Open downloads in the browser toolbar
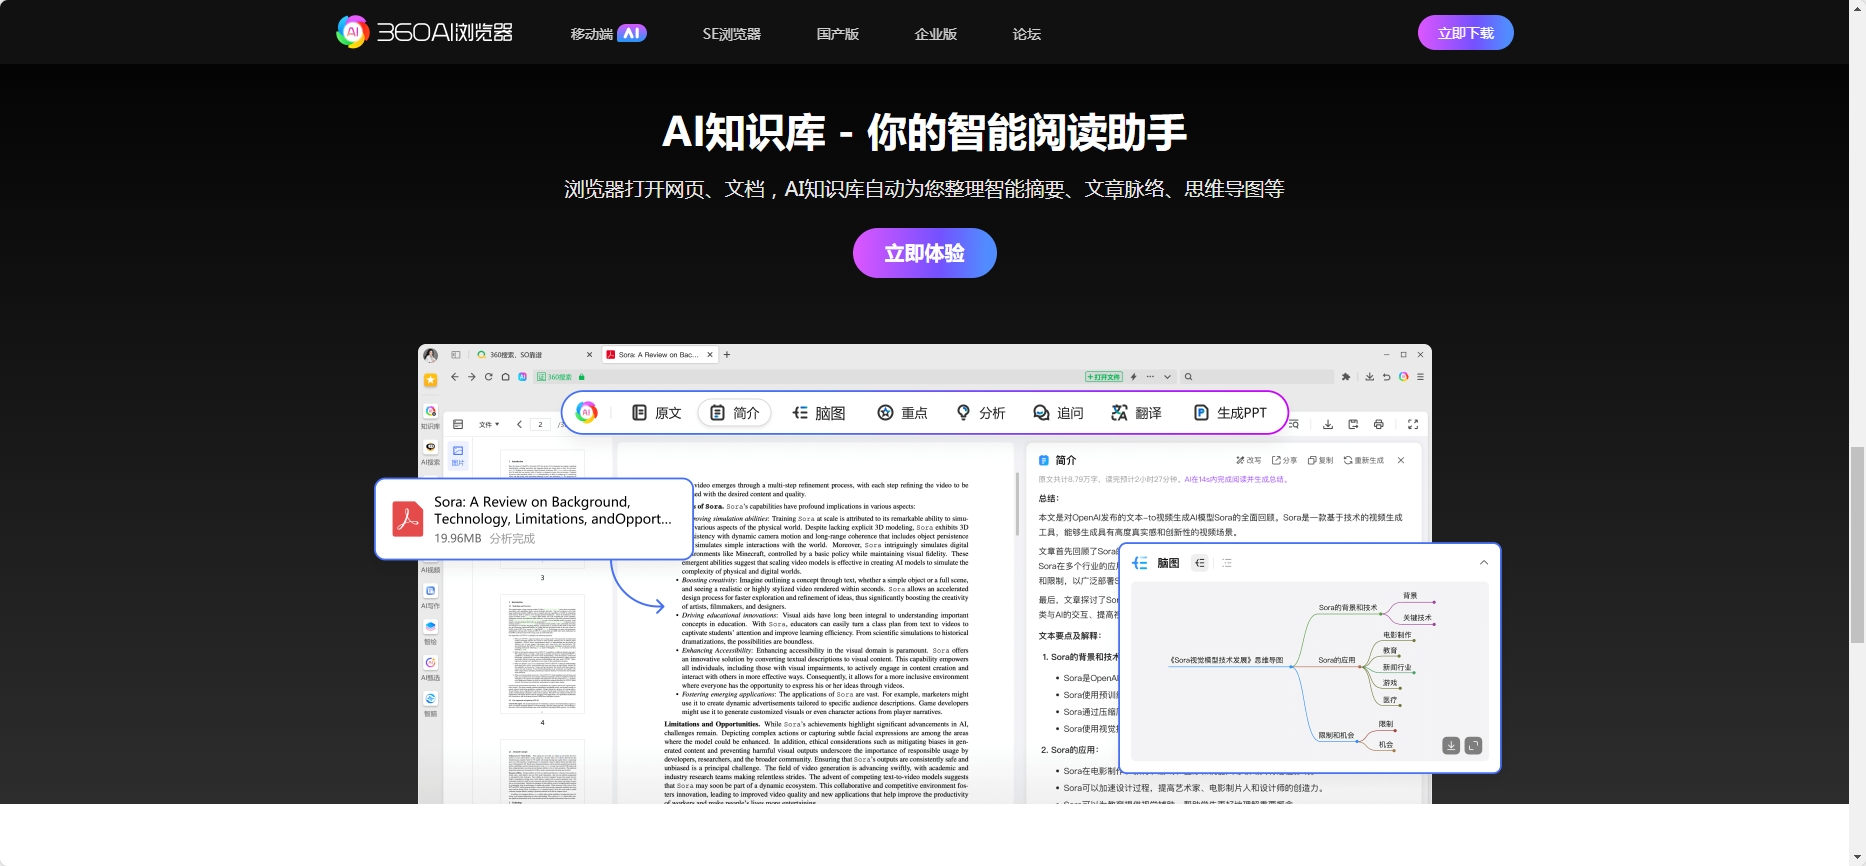The image size is (1866, 866). tap(1370, 377)
